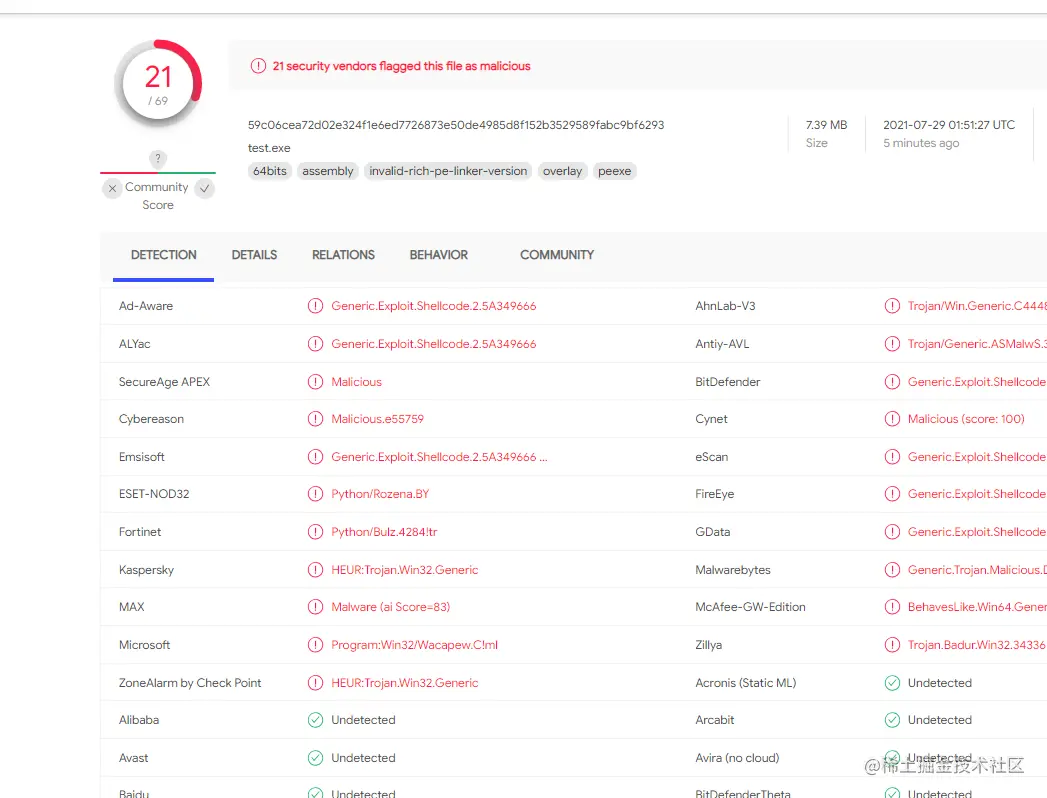Click the peexe tag
The width and height of the screenshot is (1047, 798).
(x=614, y=171)
